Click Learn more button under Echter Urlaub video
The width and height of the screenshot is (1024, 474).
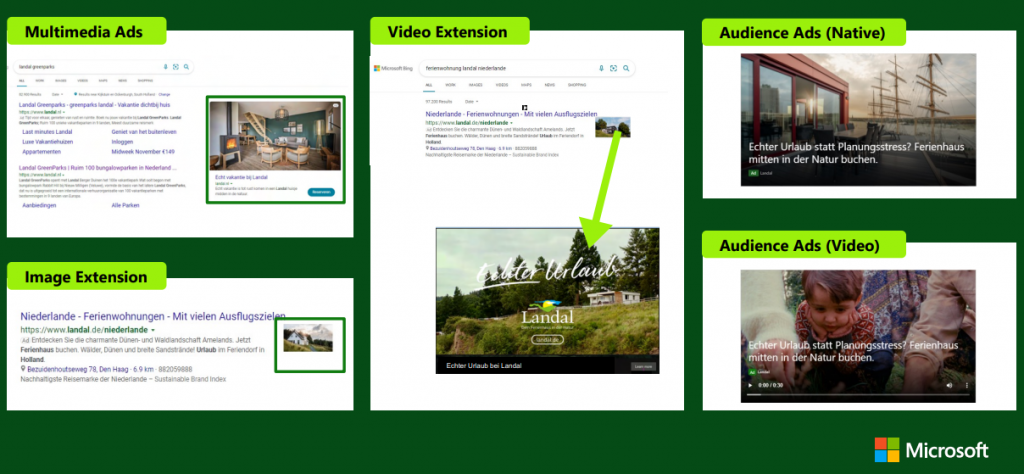[x=643, y=367]
